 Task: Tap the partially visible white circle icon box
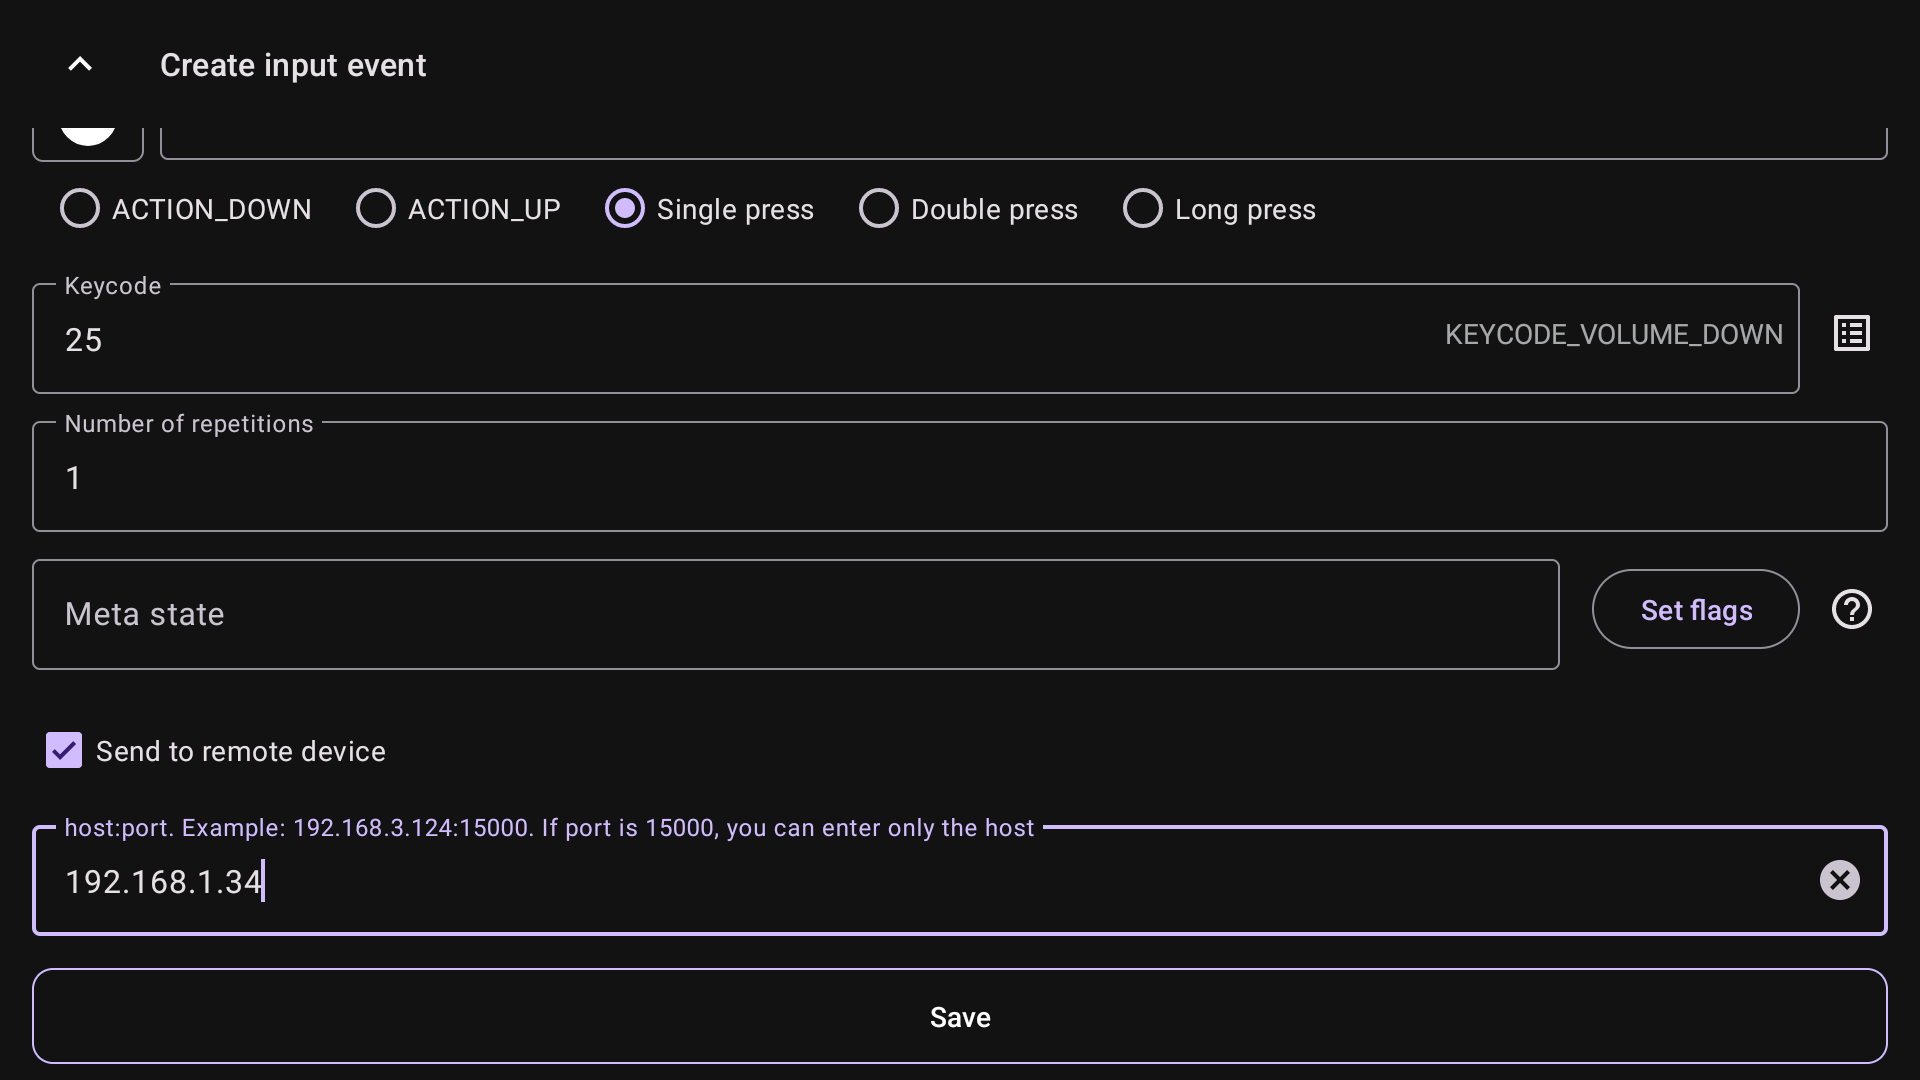(88, 141)
